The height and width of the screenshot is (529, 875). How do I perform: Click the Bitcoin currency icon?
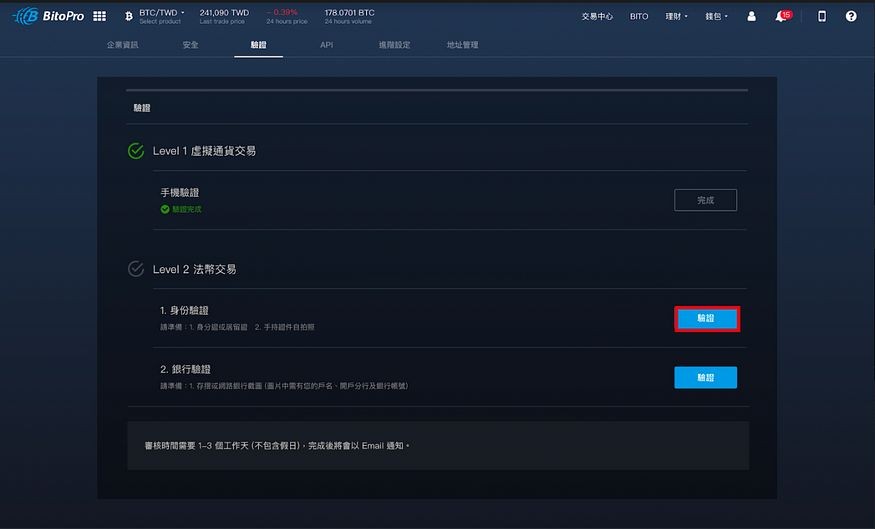129,16
